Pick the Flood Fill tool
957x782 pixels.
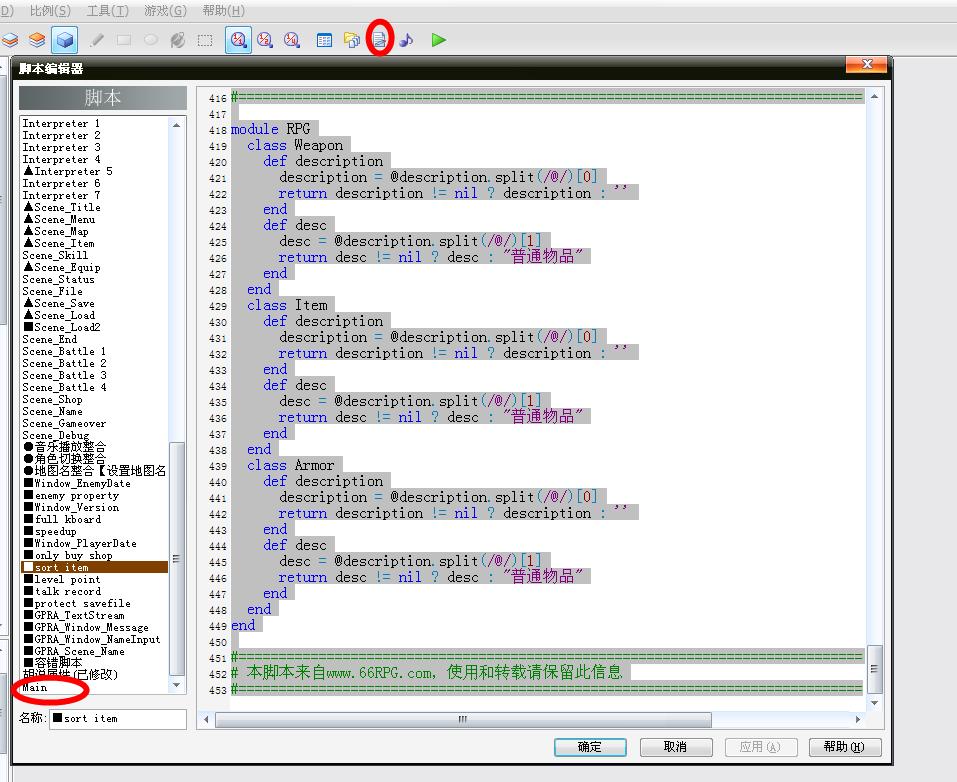point(178,40)
